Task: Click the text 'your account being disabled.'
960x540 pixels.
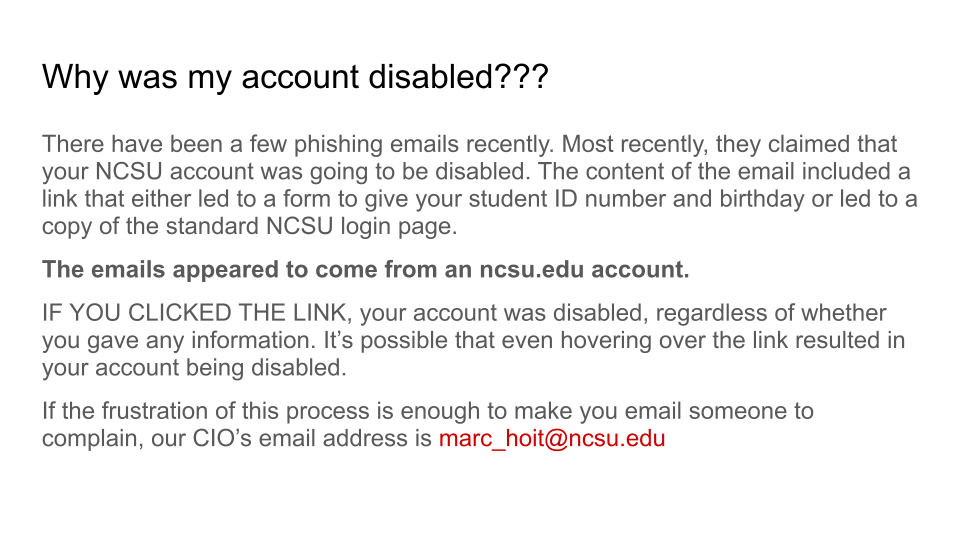Action: pyautogui.click(x=194, y=368)
